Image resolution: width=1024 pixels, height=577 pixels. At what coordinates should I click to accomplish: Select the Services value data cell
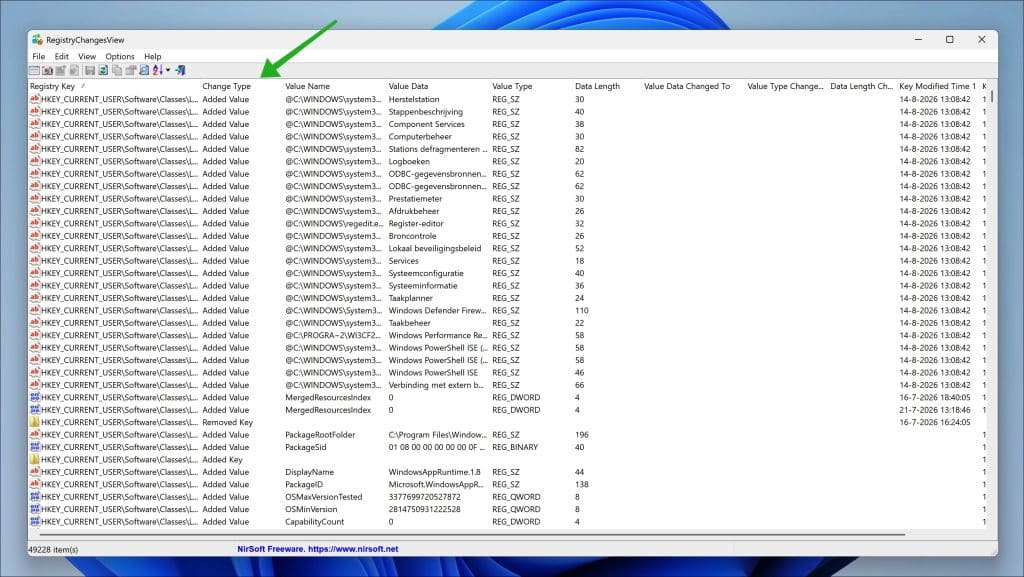click(404, 260)
